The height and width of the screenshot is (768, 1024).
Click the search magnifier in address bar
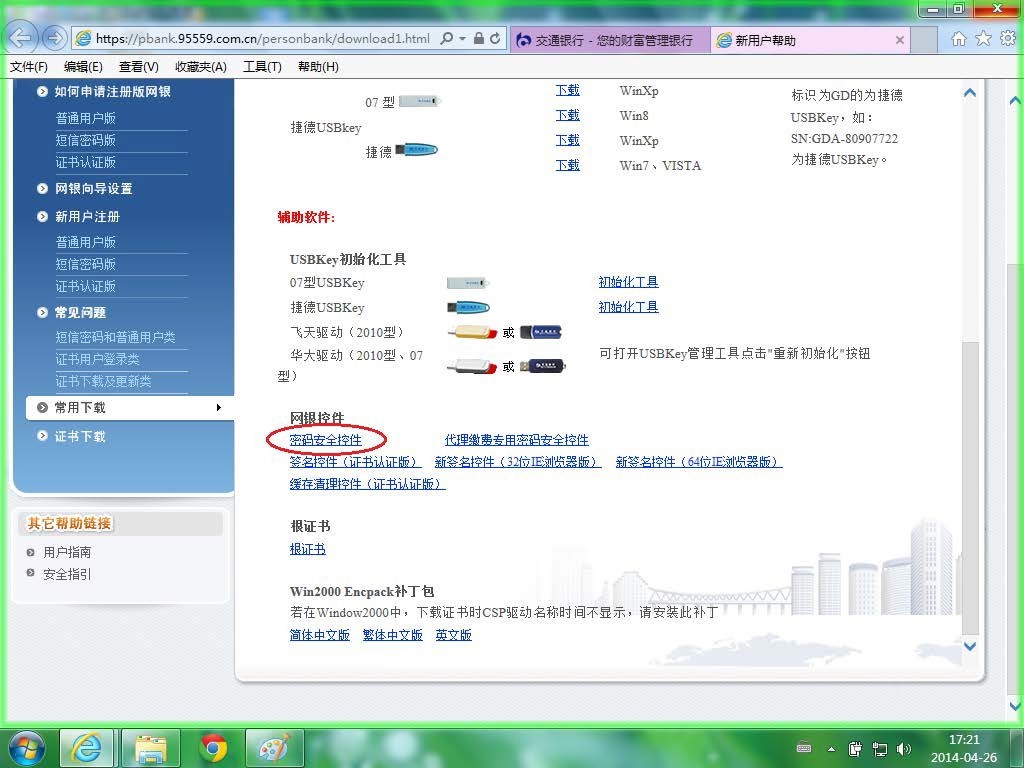(x=447, y=39)
